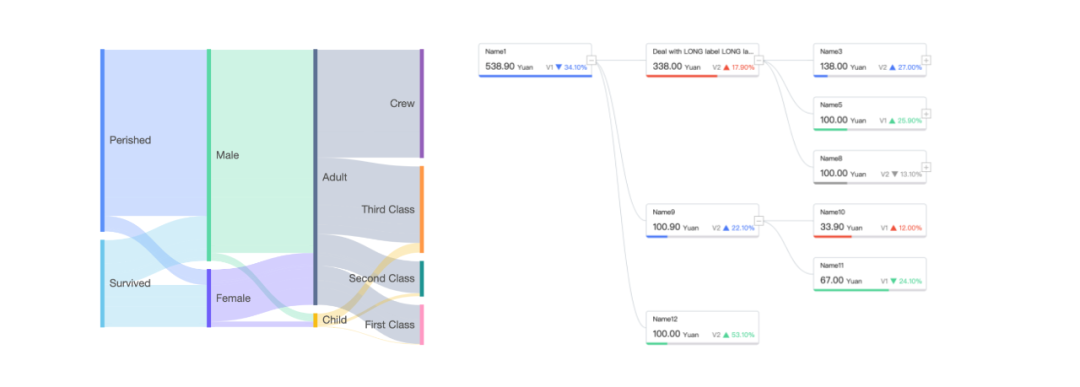Image resolution: width=1080 pixels, height=387 pixels.
Task: Expand the Name5 node
Action: pyautogui.click(x=926, y=114)
